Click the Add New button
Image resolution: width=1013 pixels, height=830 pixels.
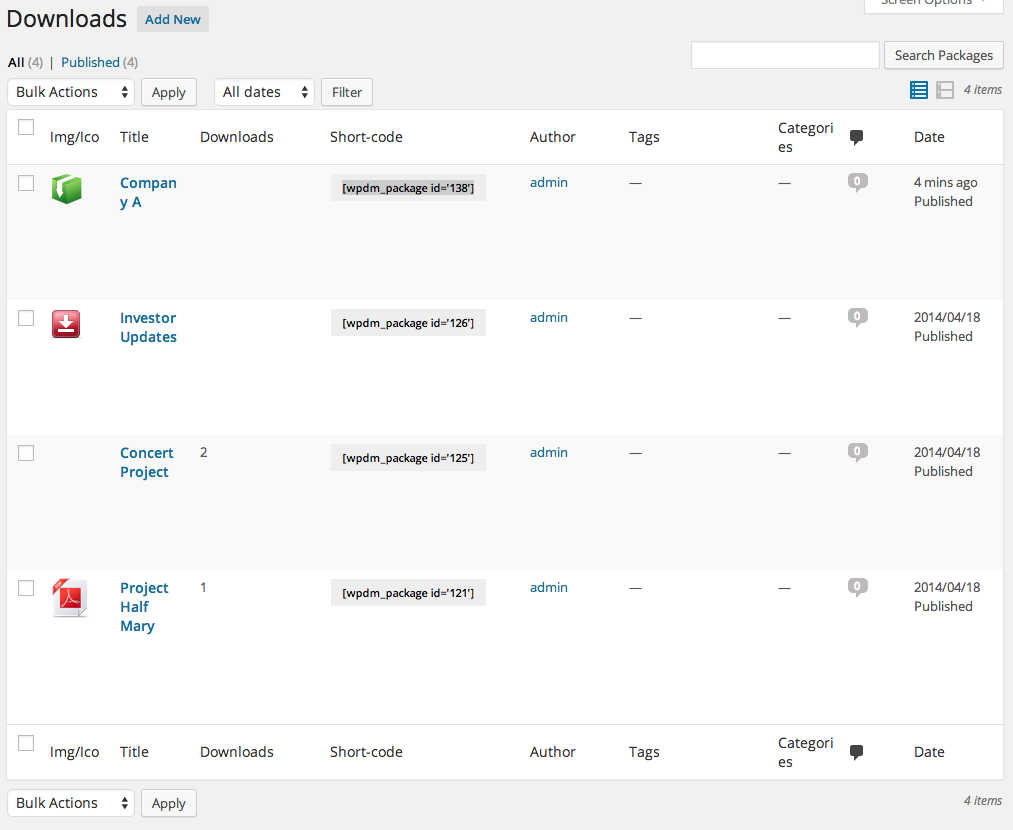click(x=173, y=19)
